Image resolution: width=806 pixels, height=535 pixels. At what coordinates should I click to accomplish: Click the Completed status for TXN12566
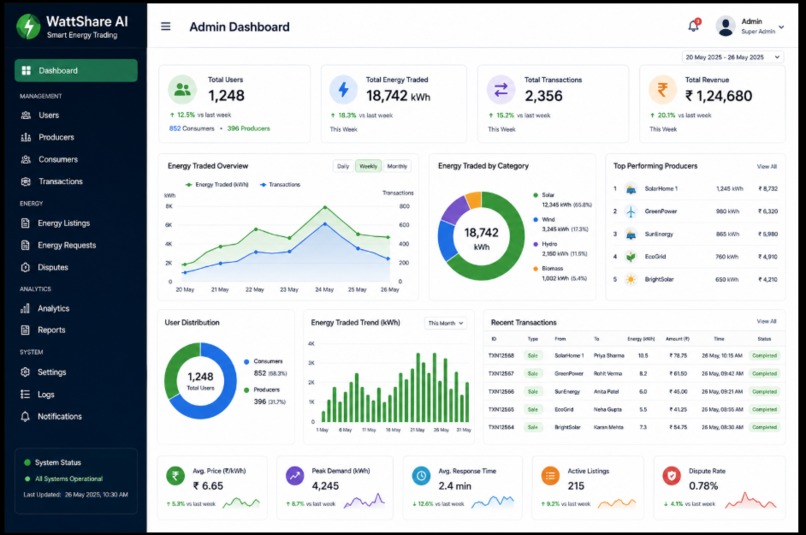coord(764,392)
